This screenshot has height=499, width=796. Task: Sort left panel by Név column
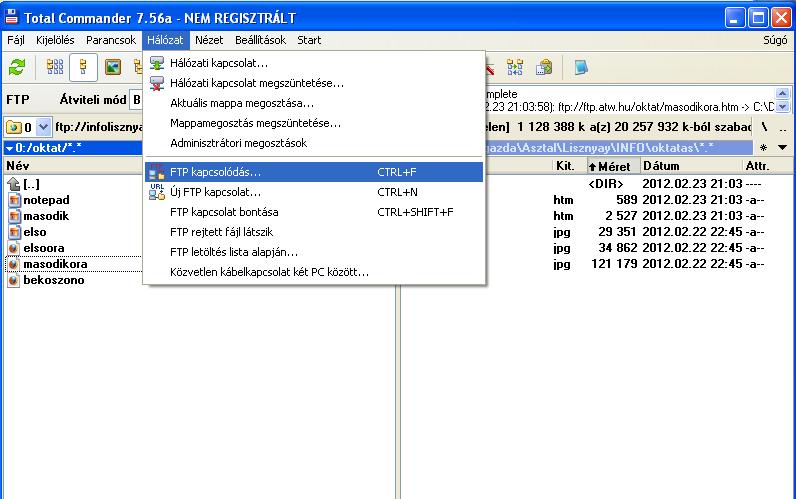(74, 165)
